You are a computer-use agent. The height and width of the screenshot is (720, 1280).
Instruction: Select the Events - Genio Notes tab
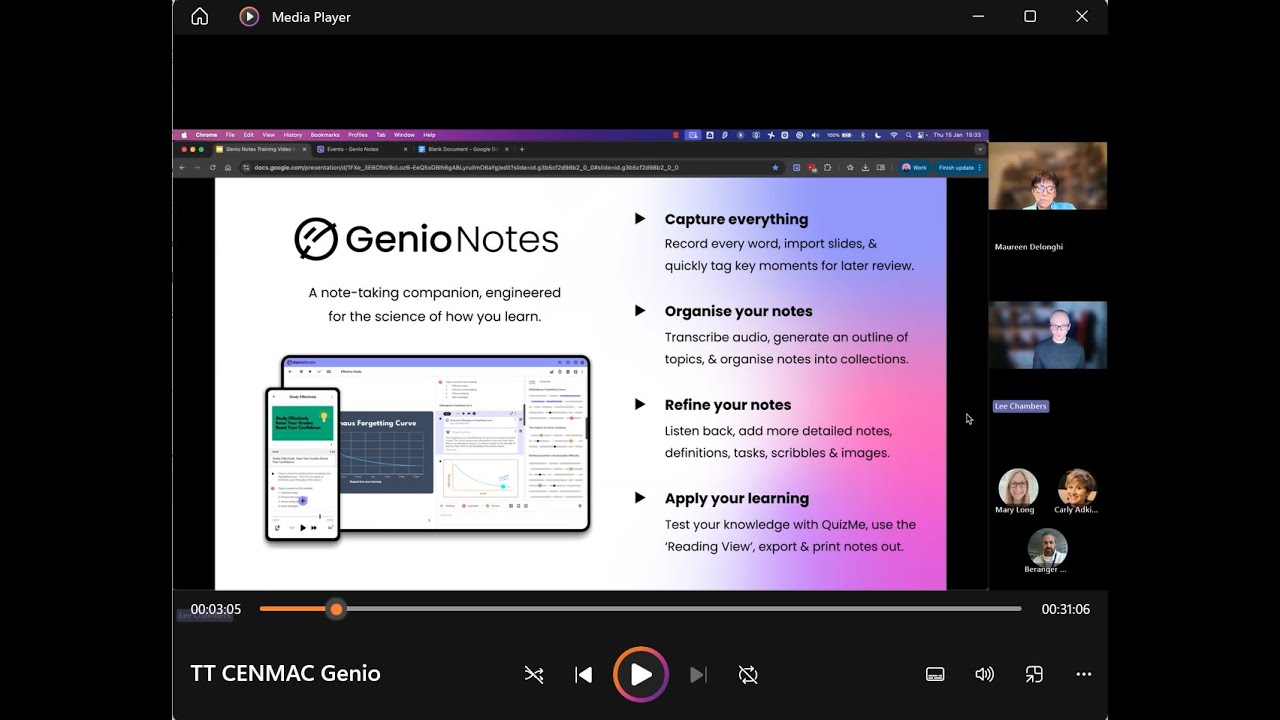coord(361,149)
